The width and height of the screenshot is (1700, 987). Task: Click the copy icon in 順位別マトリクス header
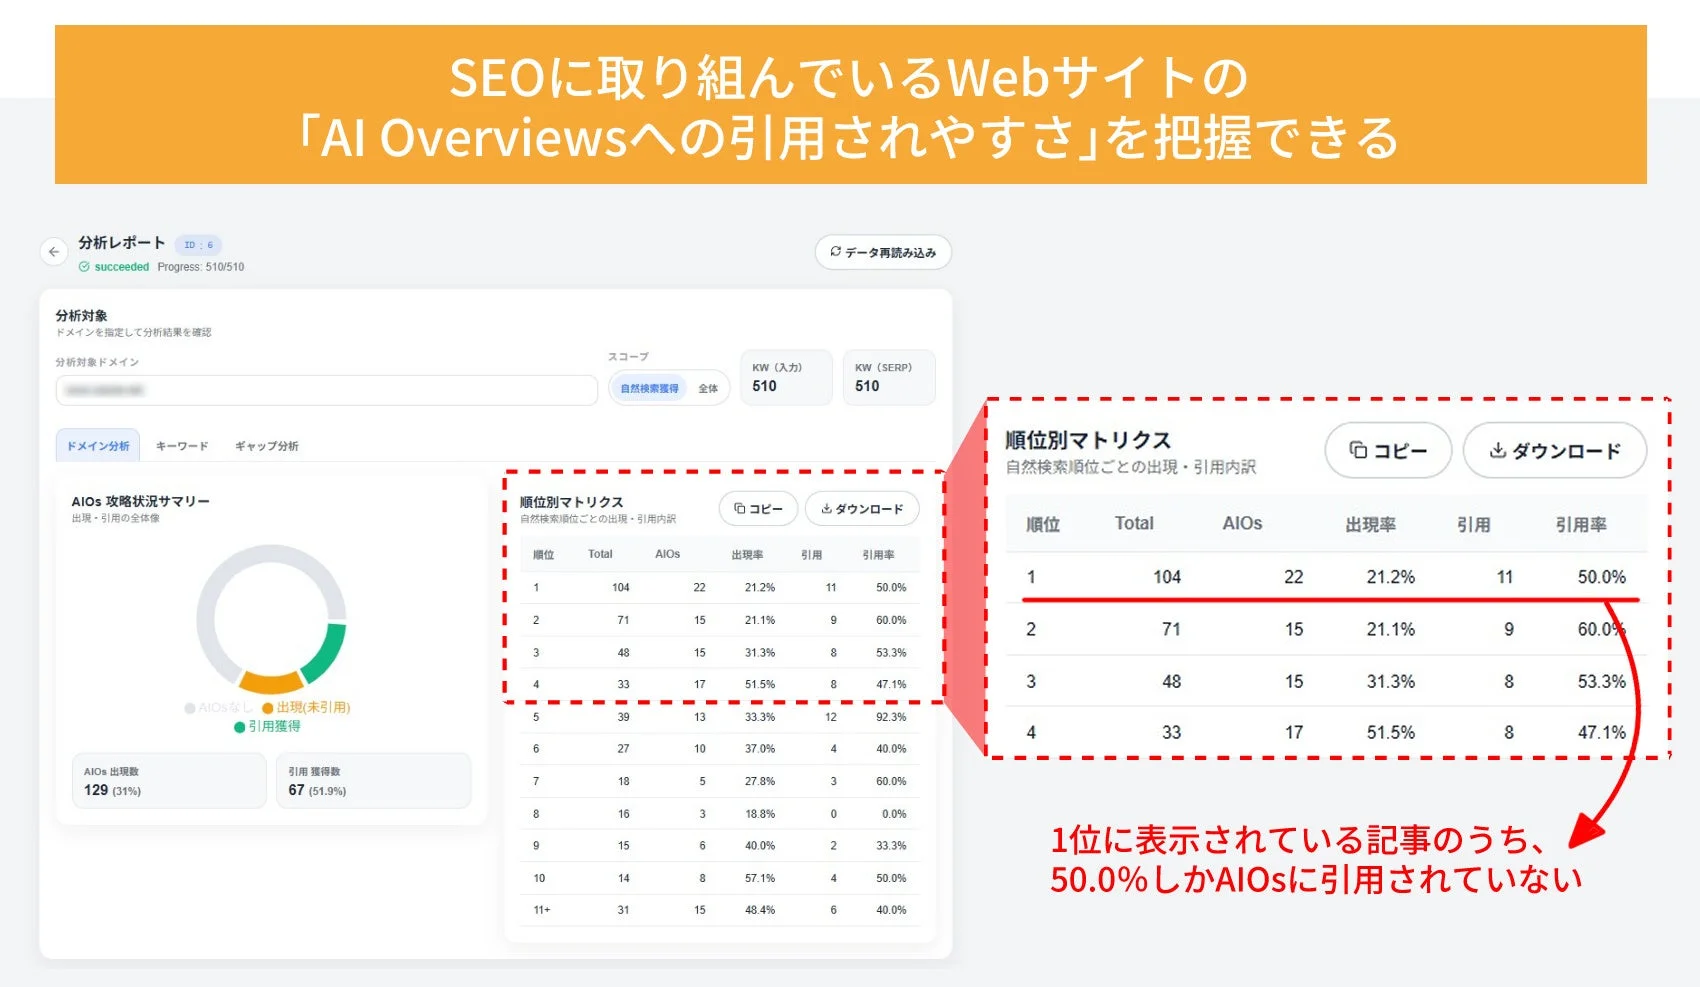pos(741,509)
